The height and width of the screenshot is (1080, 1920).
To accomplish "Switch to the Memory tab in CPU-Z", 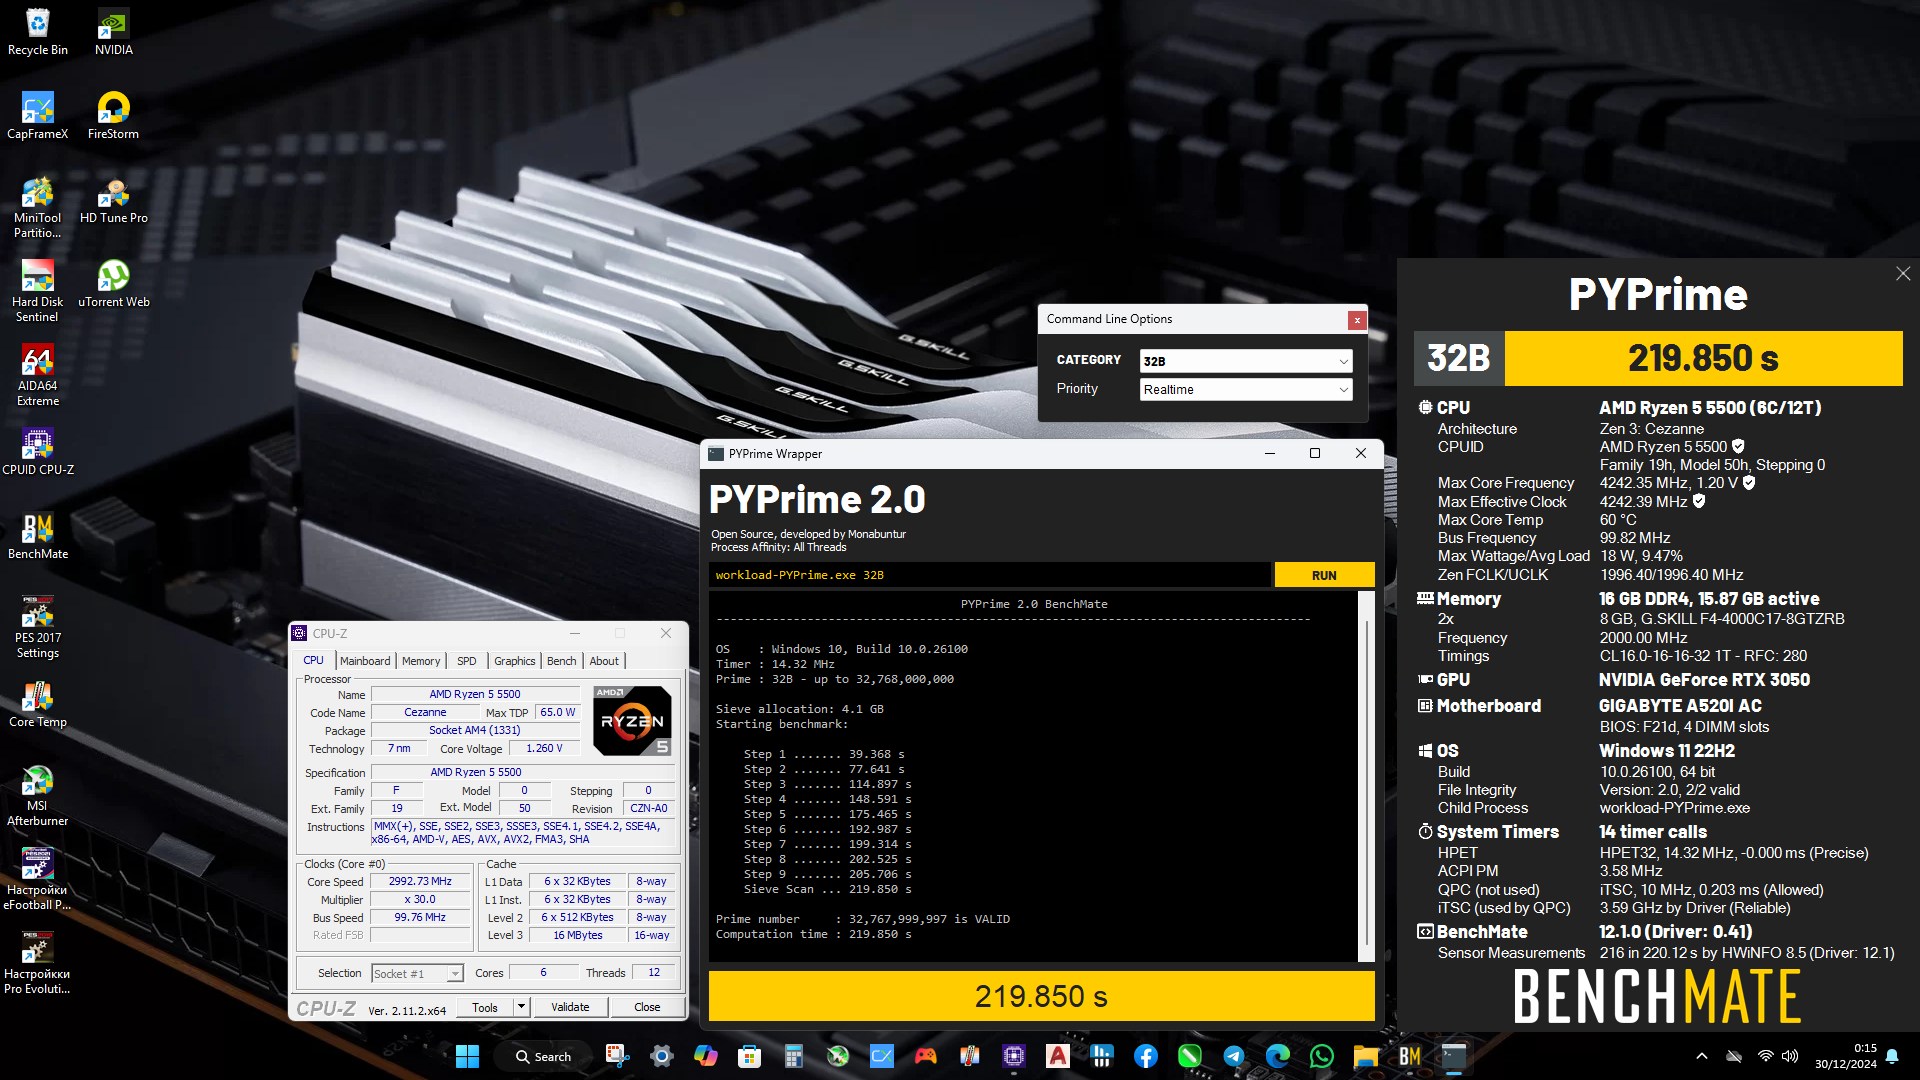I will tap(421, 661).
